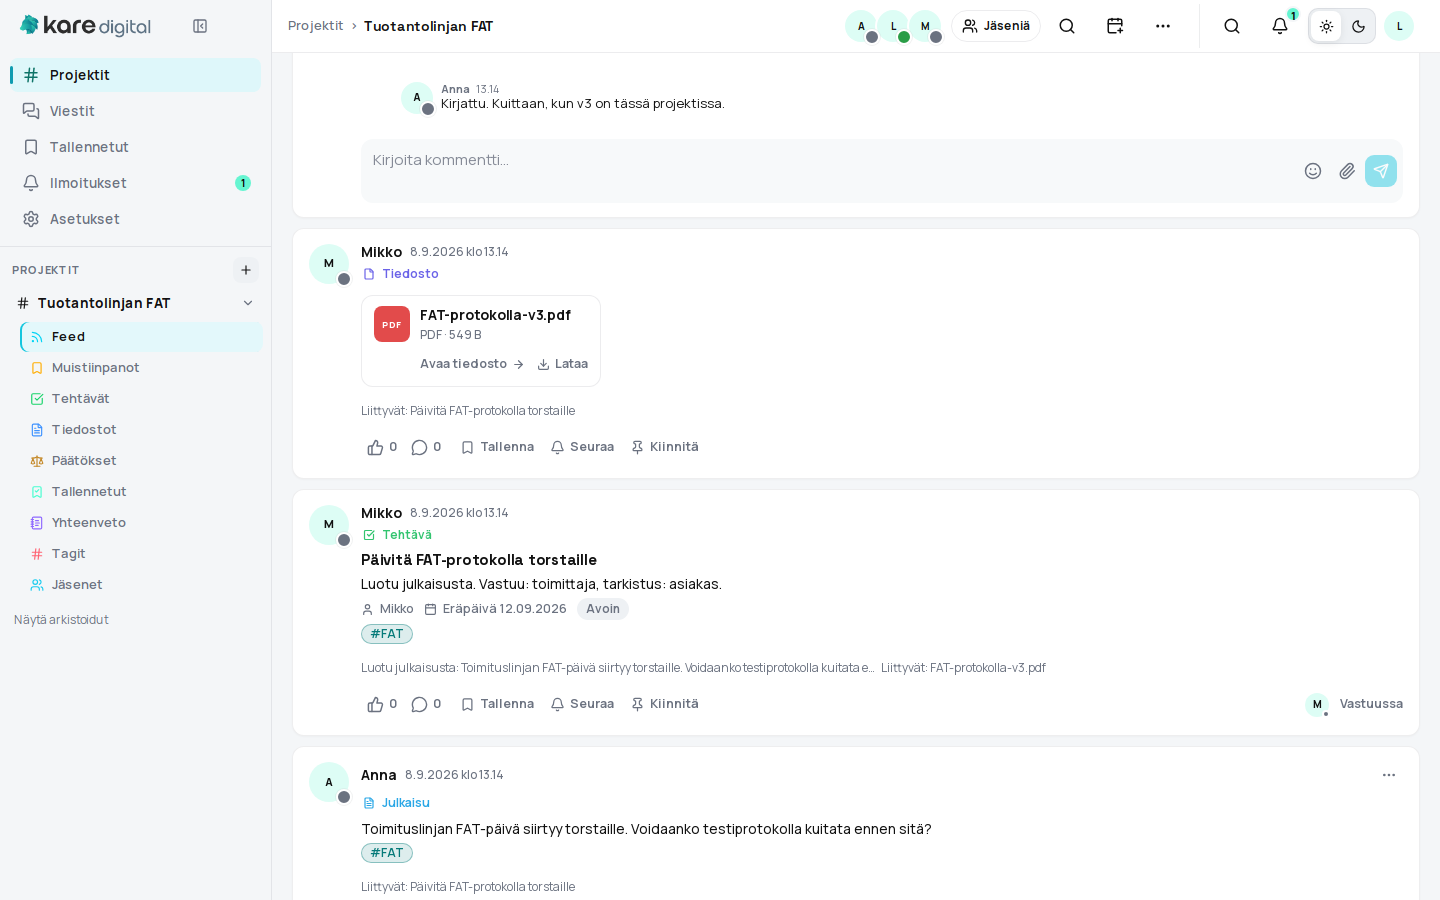Click Lataa download link
The width and height of the screenshot is (1440, 900).
point(562,364)
